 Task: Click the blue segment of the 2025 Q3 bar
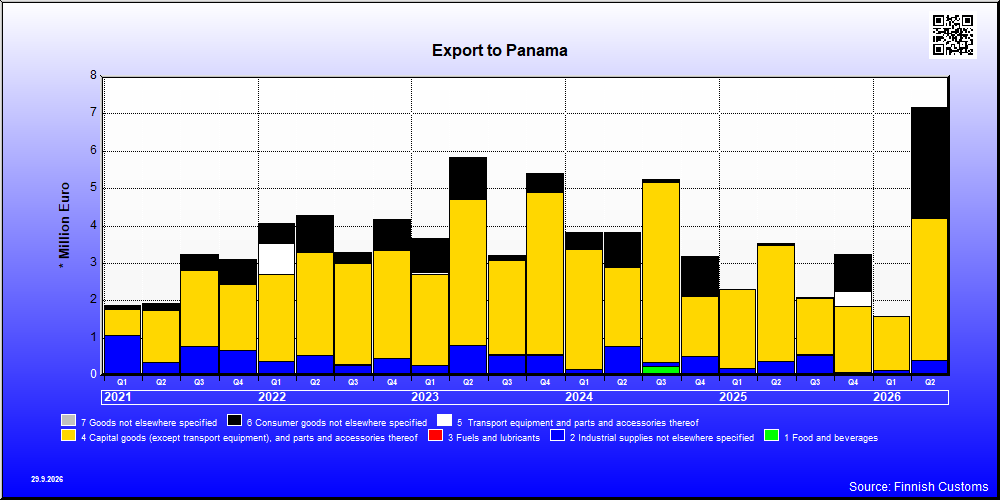coord(814,364)
